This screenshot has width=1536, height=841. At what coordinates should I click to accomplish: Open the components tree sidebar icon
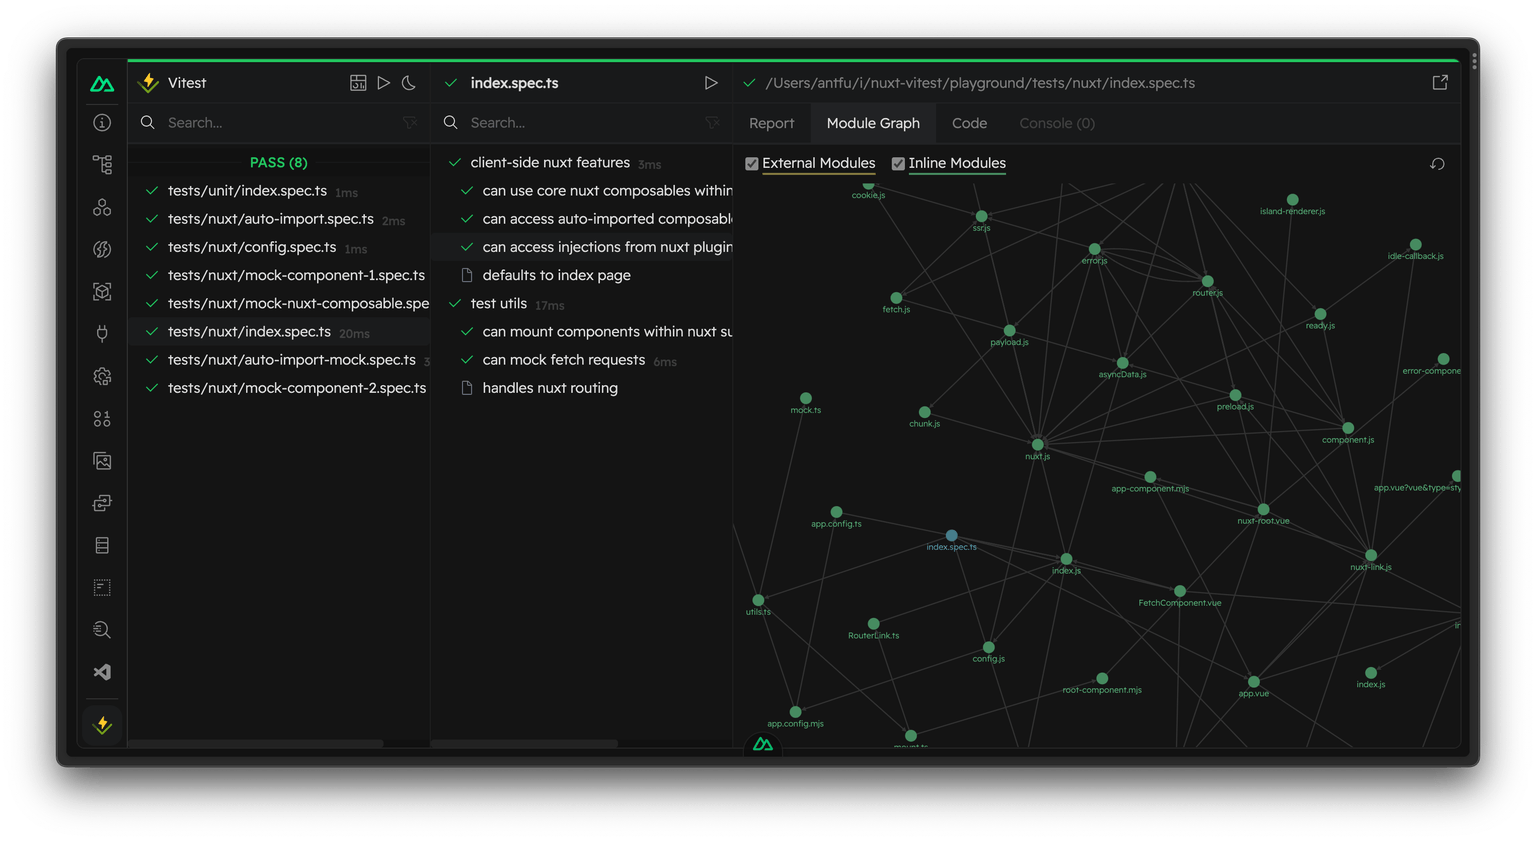[x=102, y=164]
